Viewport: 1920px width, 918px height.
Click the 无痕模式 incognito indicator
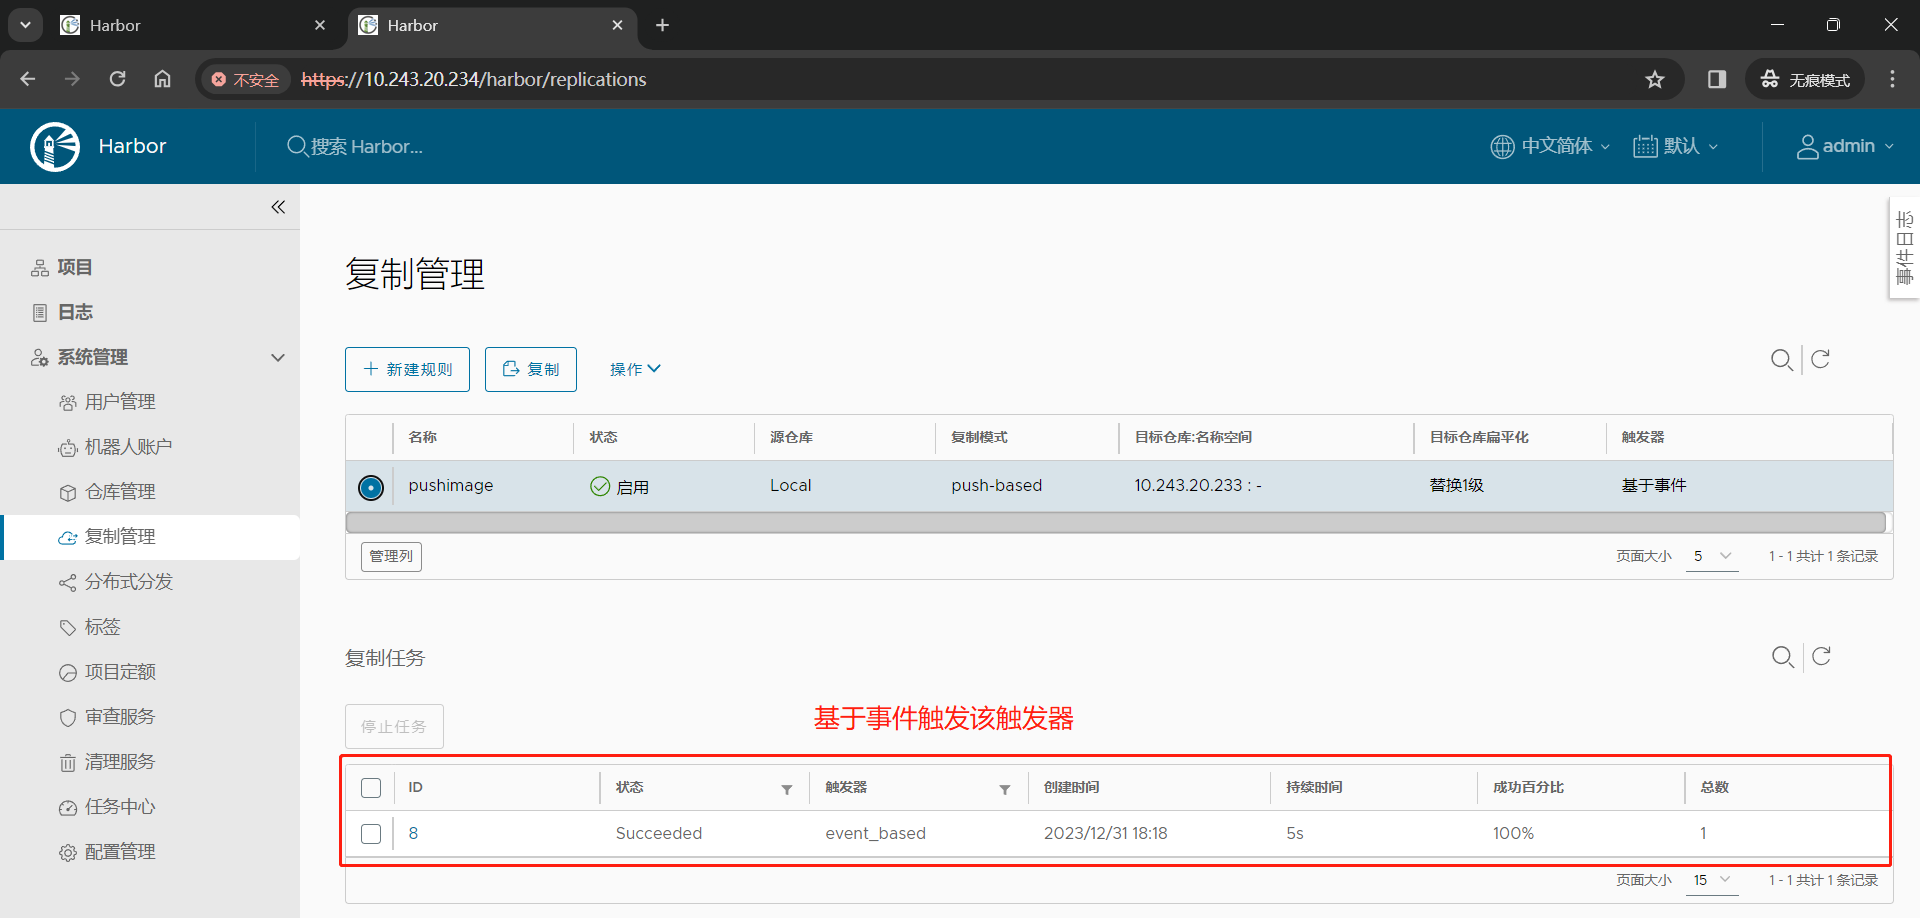tap(1805, 79)
